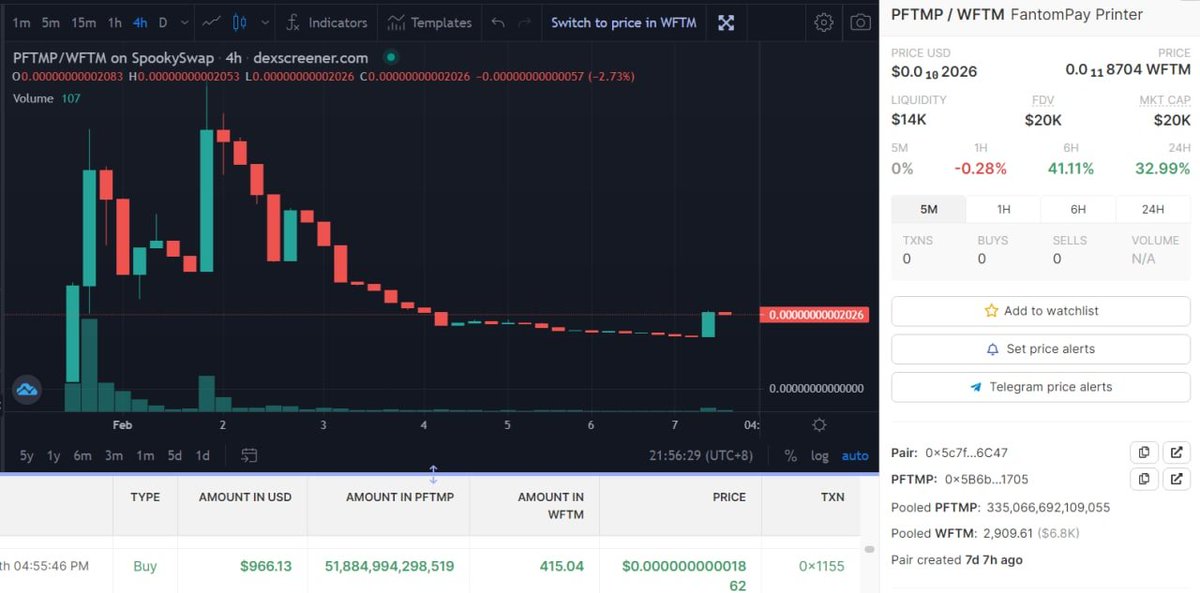Image resolution: width=1200 pixels, height=593 pixels.
Task: Select the 24H stats tab
Action: 1153,209
